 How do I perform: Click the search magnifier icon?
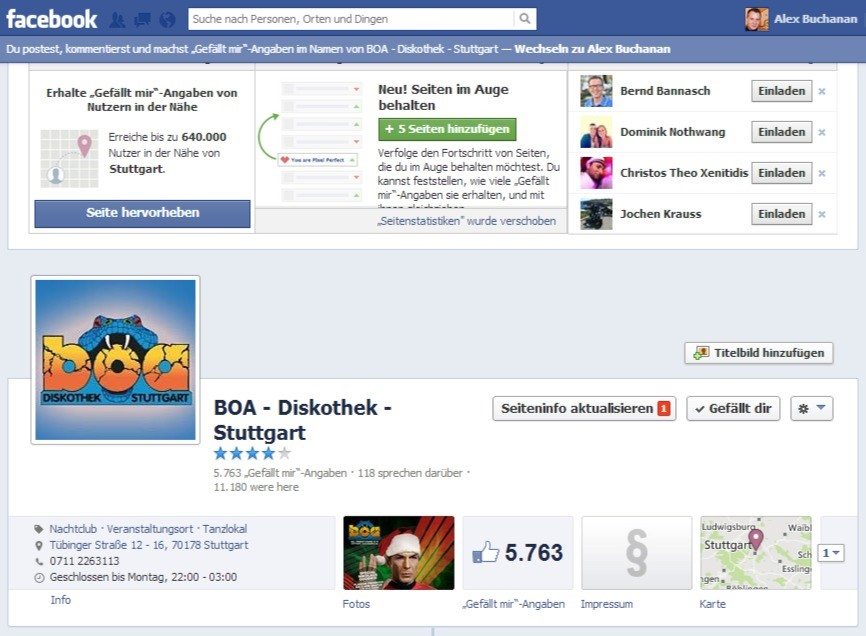[525, 18]
